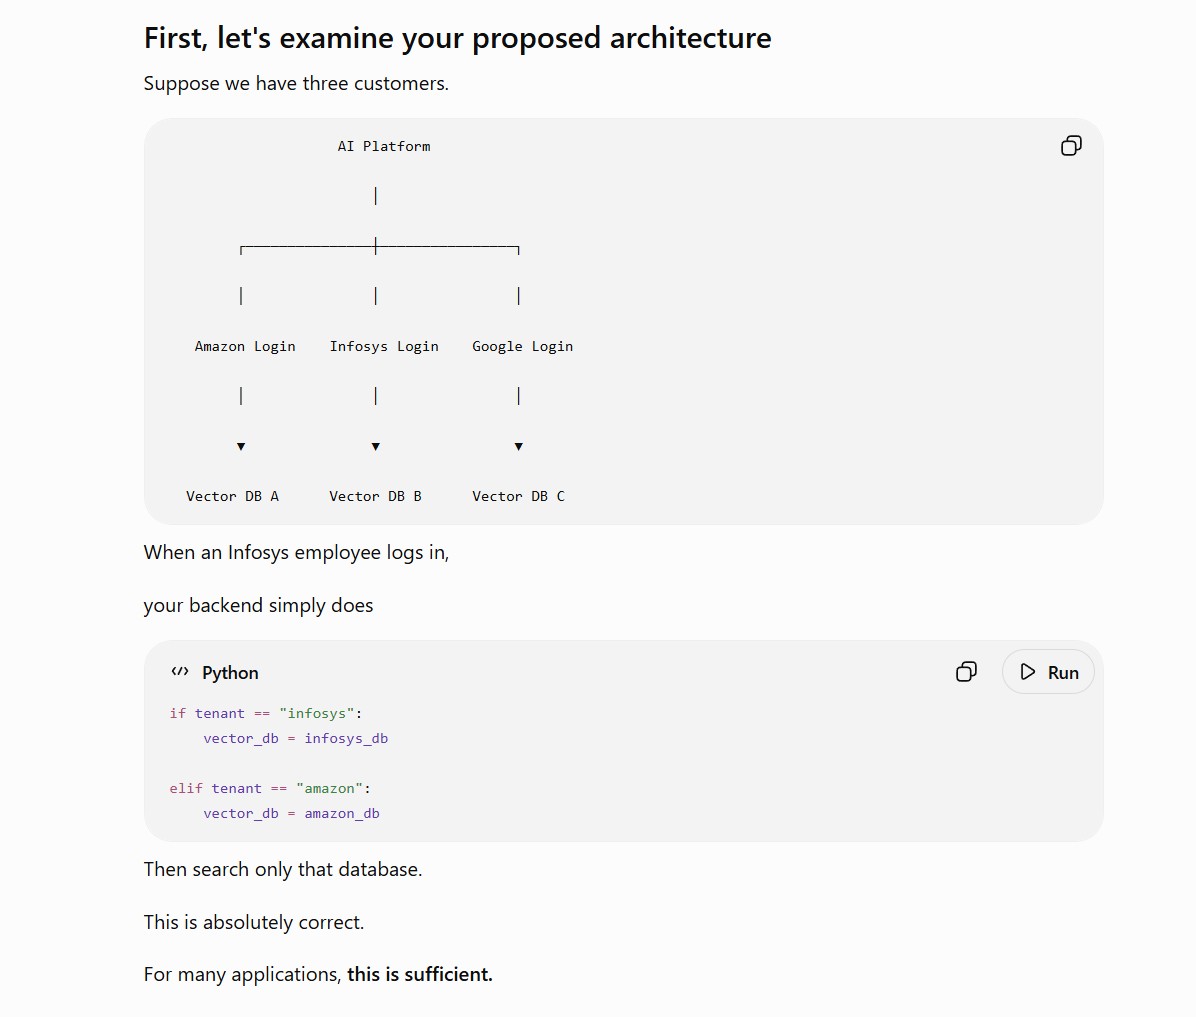Screen dimensions: 1196x1017
Task: Click the 'Infosys Login' node in the diagram
Action: pyautogui.click(x=384, y=346)
